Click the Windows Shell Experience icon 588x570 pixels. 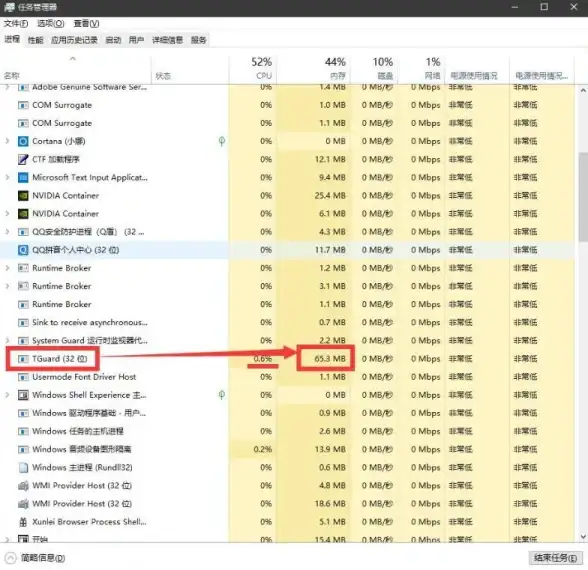(23, 395)
